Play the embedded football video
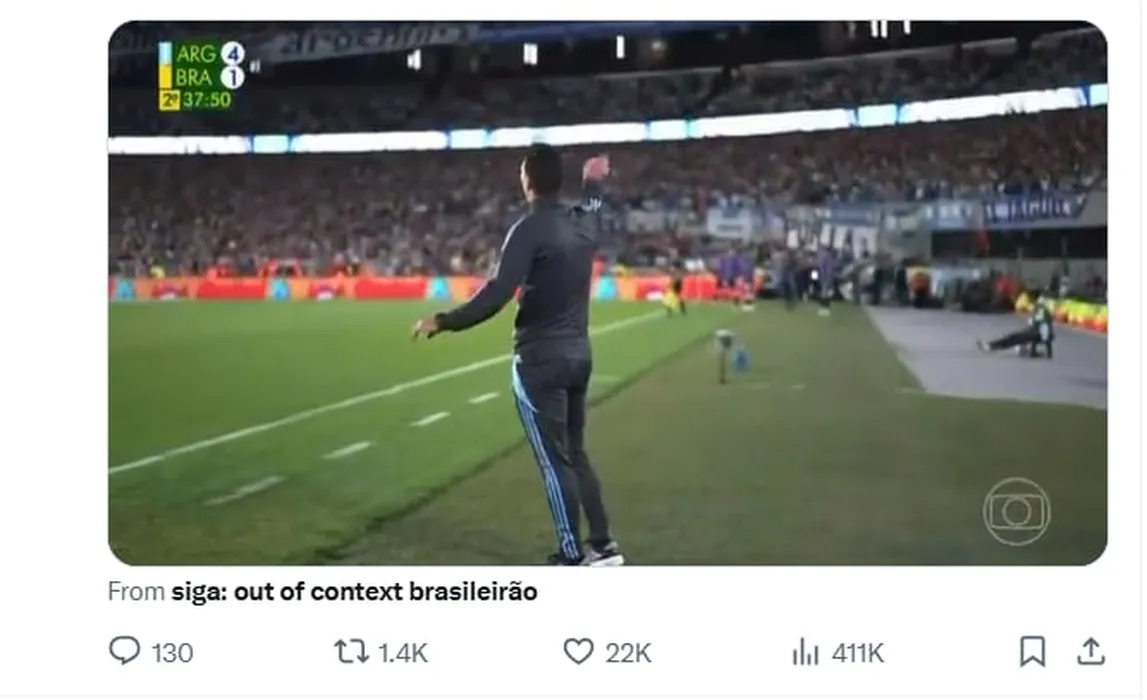1147x700 pixels. (607, 293)
